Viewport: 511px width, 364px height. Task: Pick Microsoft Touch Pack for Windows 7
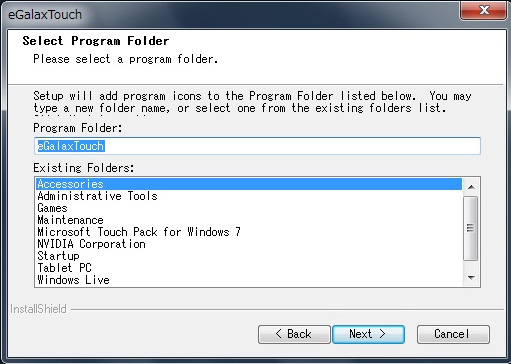point(249,232)
